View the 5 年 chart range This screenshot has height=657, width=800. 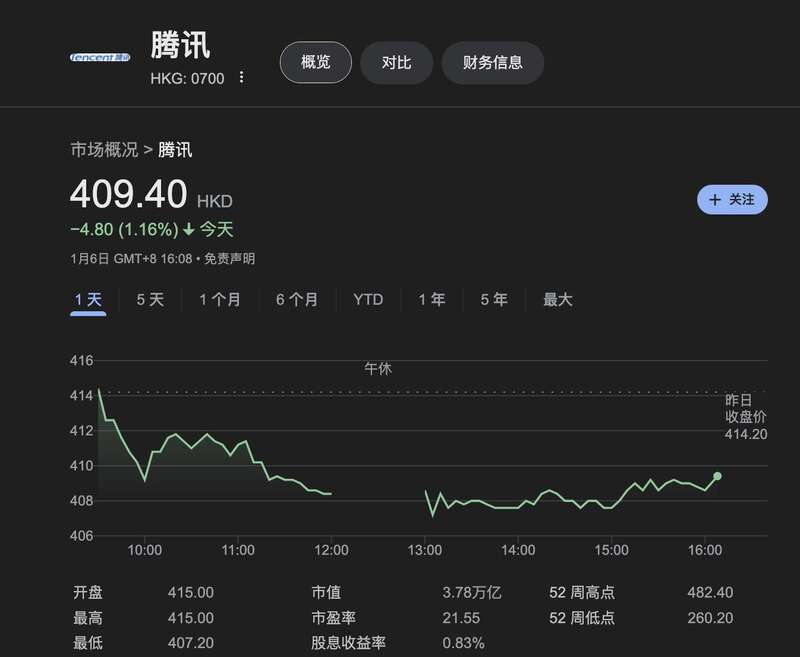click(x=494, y=299)
